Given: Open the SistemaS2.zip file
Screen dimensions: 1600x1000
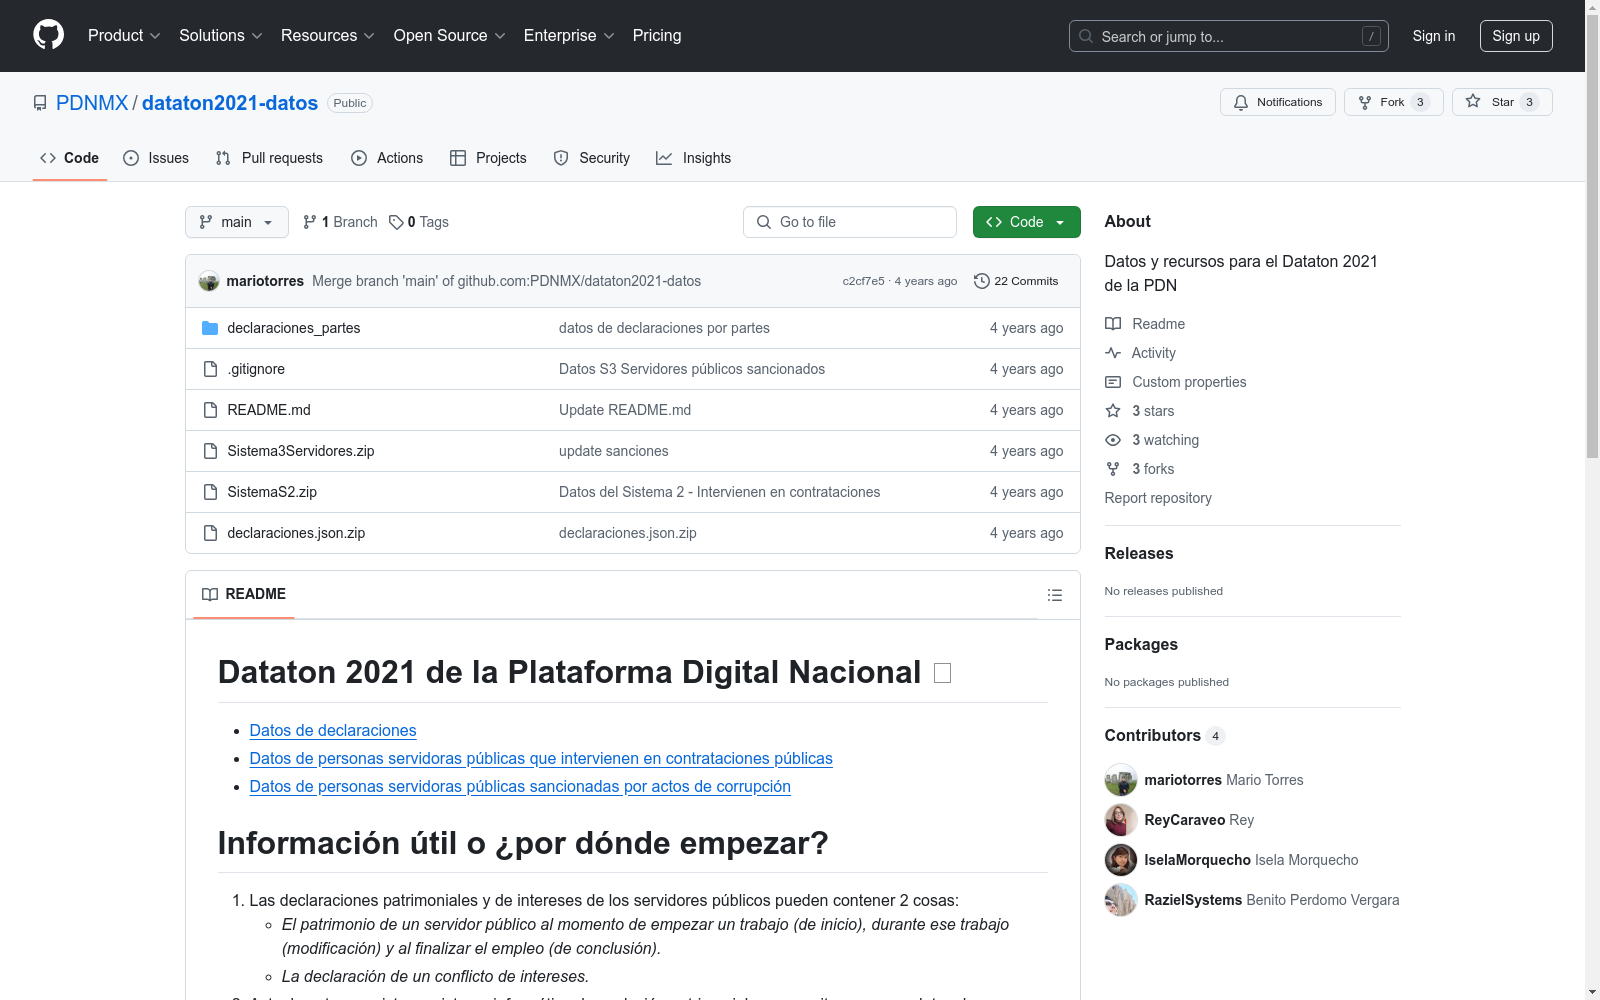Looking at the screenshot, I should point(272,492).
